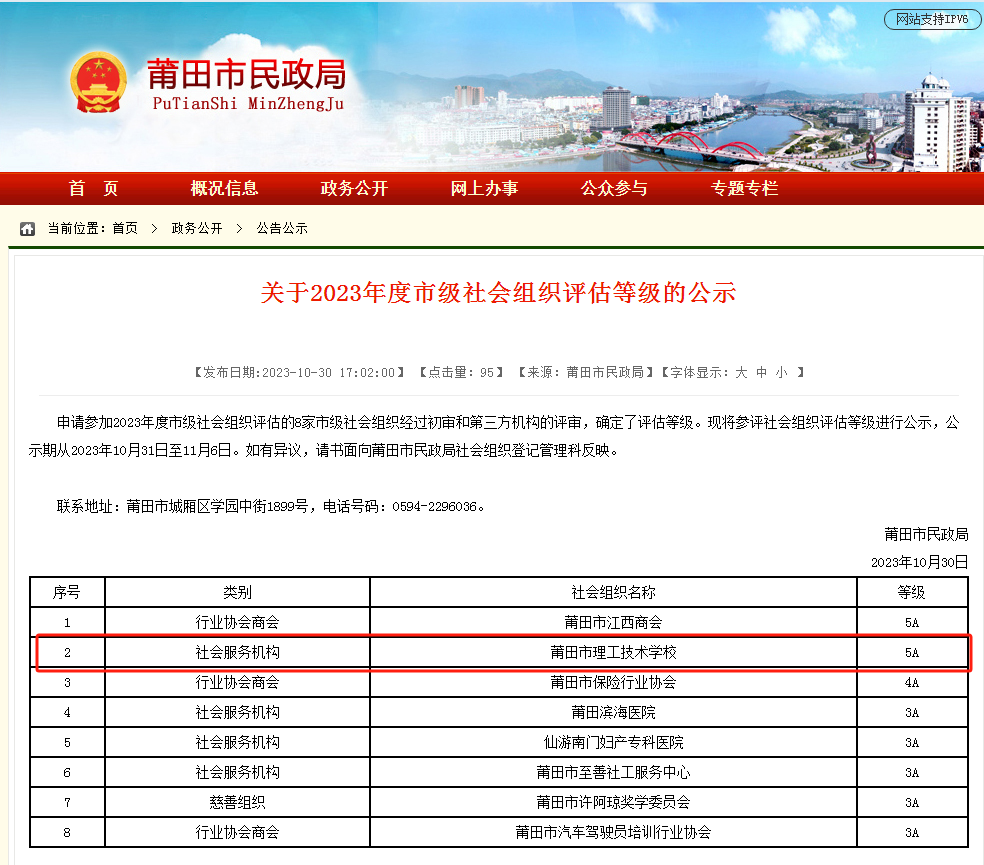The width and height of the screenshot is (984, 865).
Task: Select the cell 莆田市许阿琼奖学委员会
Action: 613,802
